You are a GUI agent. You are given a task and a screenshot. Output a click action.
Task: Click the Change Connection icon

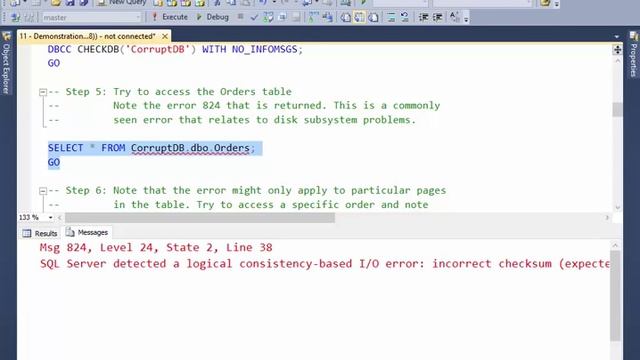click(x=29, y=18)
